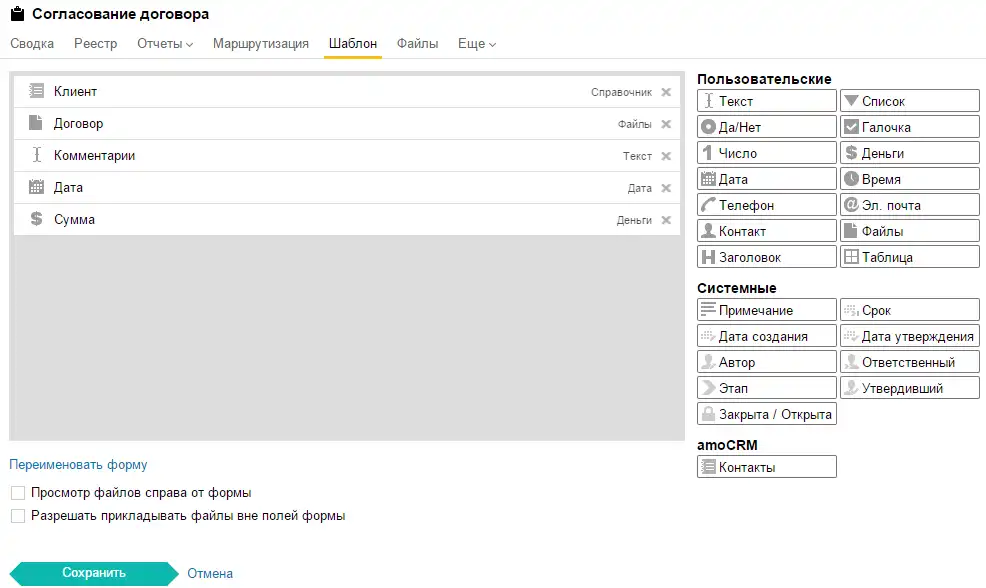Image resolution: width=986 pixels, height=588 pixels.
Task: Open the Реестр tab
Action: point(96,43)
